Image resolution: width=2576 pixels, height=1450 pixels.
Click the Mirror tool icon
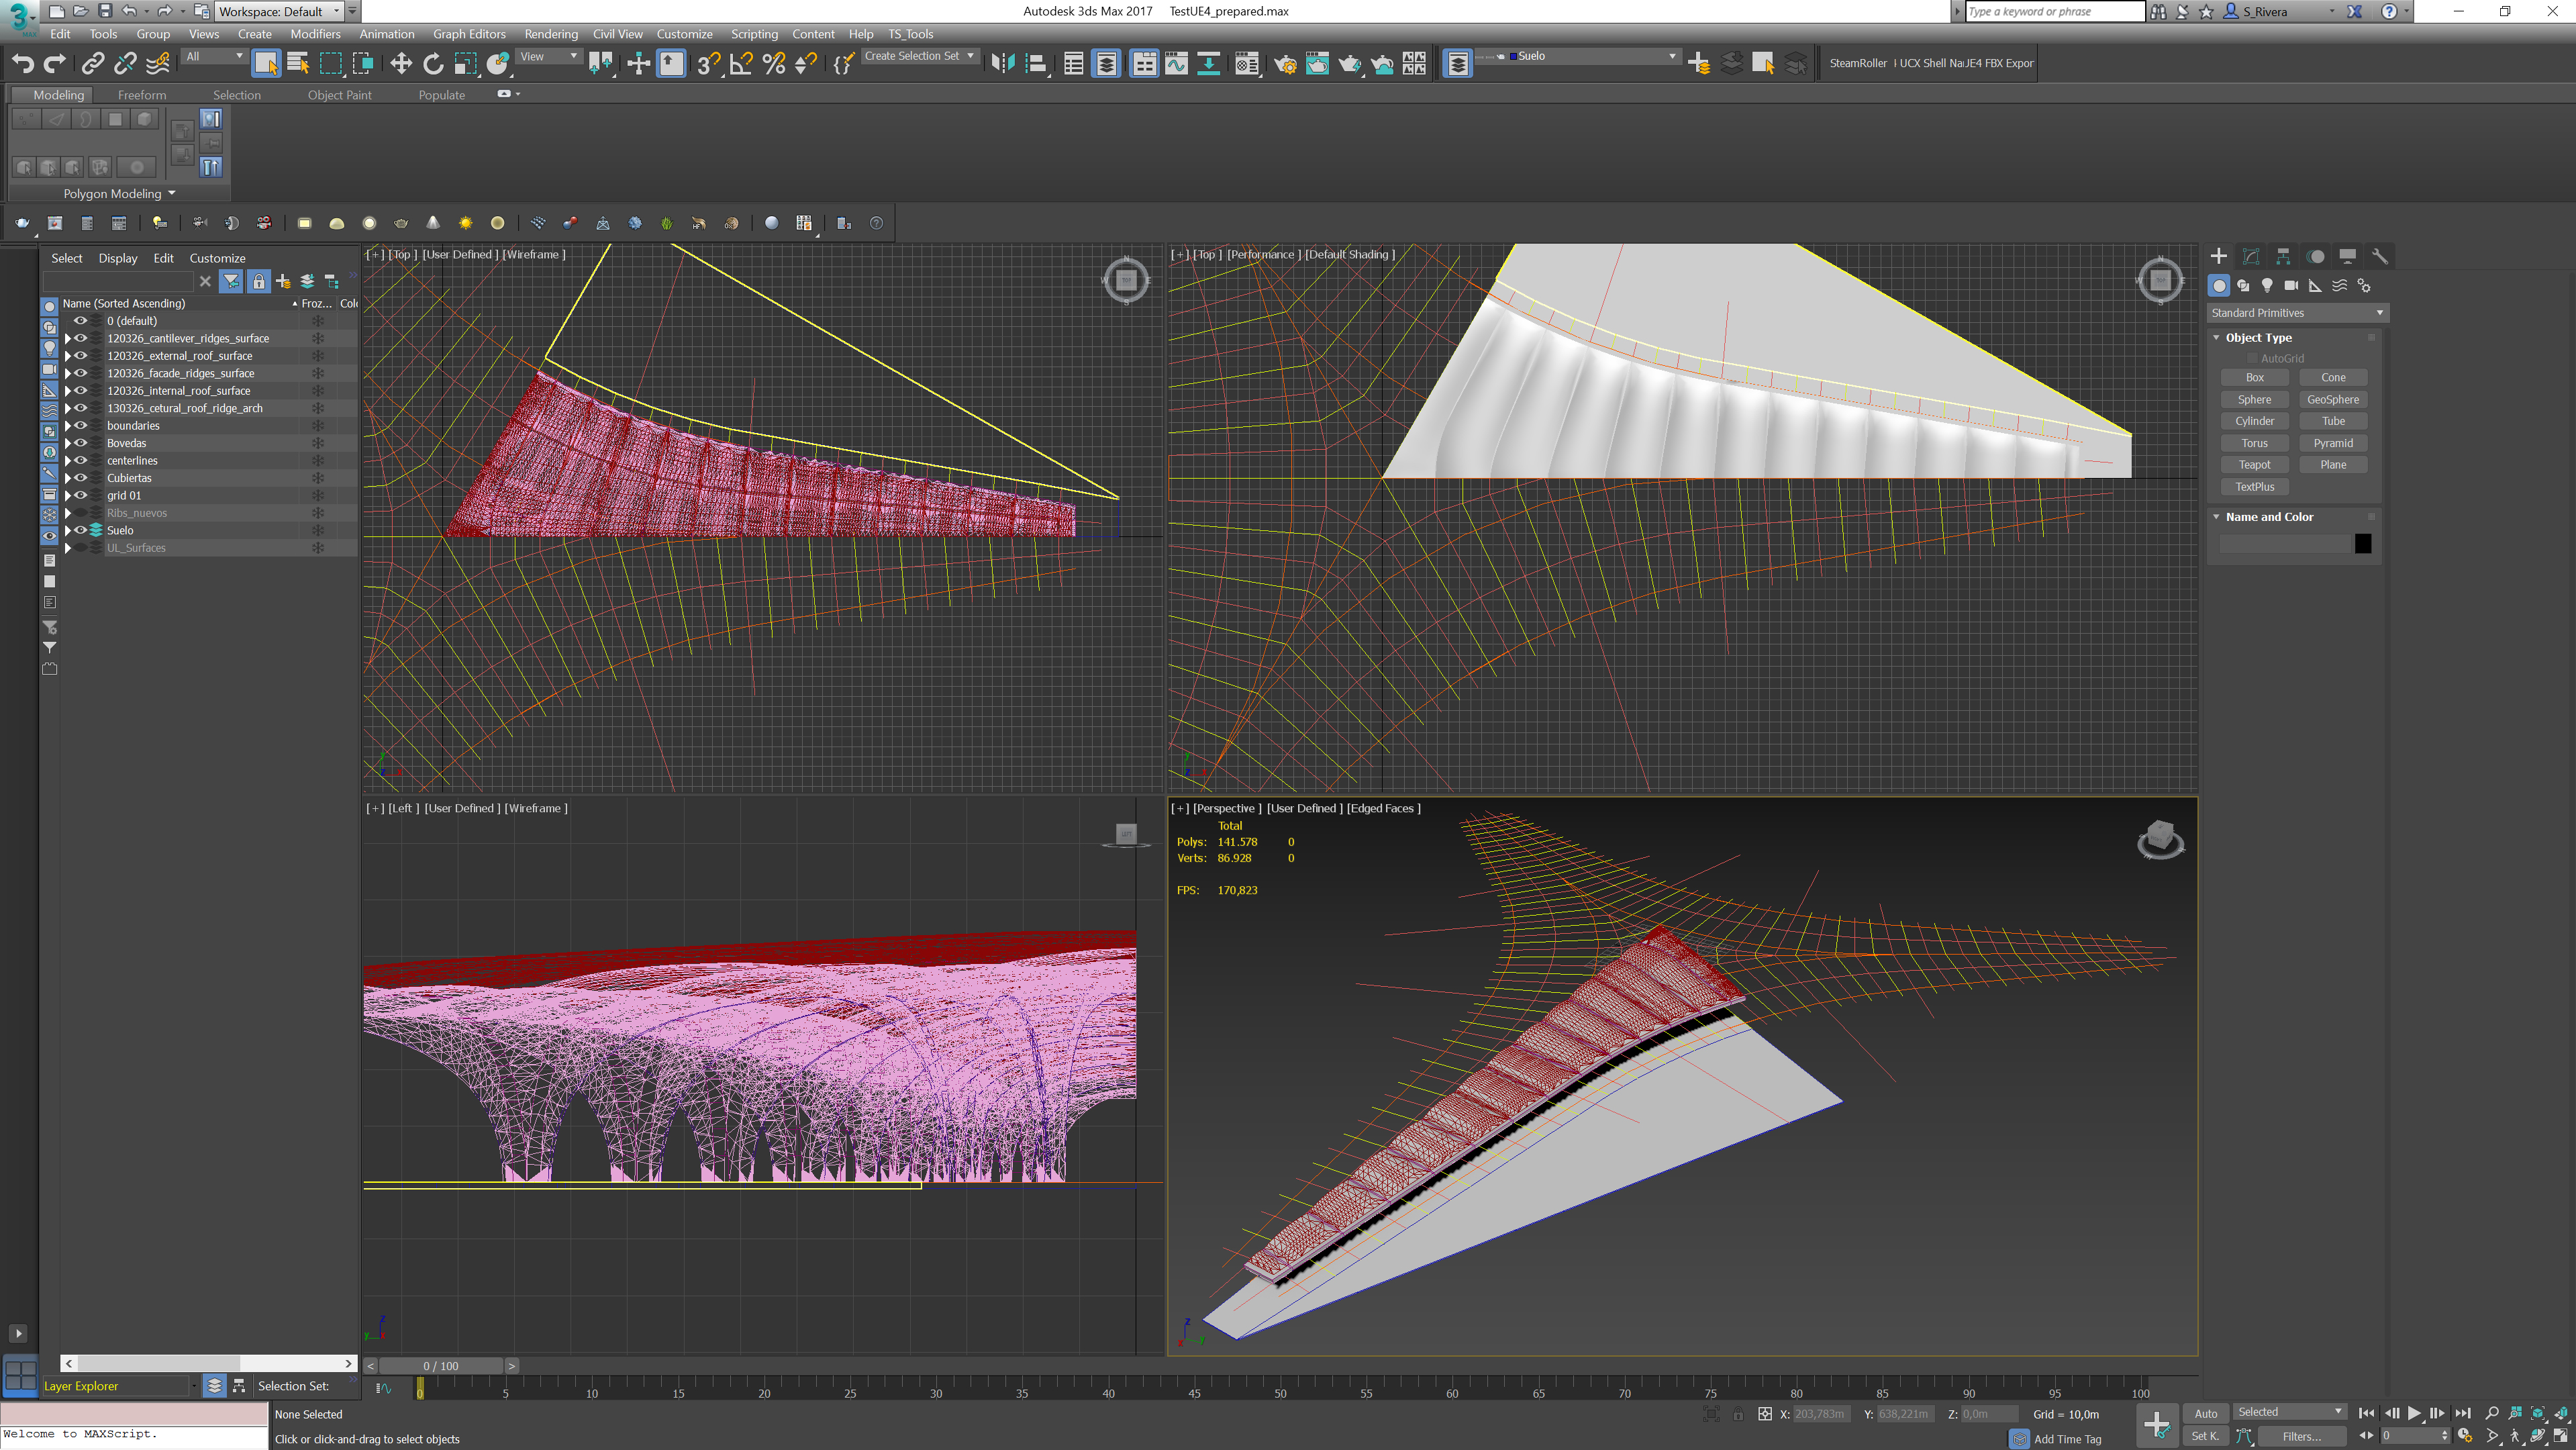(x=1002, y=64)
